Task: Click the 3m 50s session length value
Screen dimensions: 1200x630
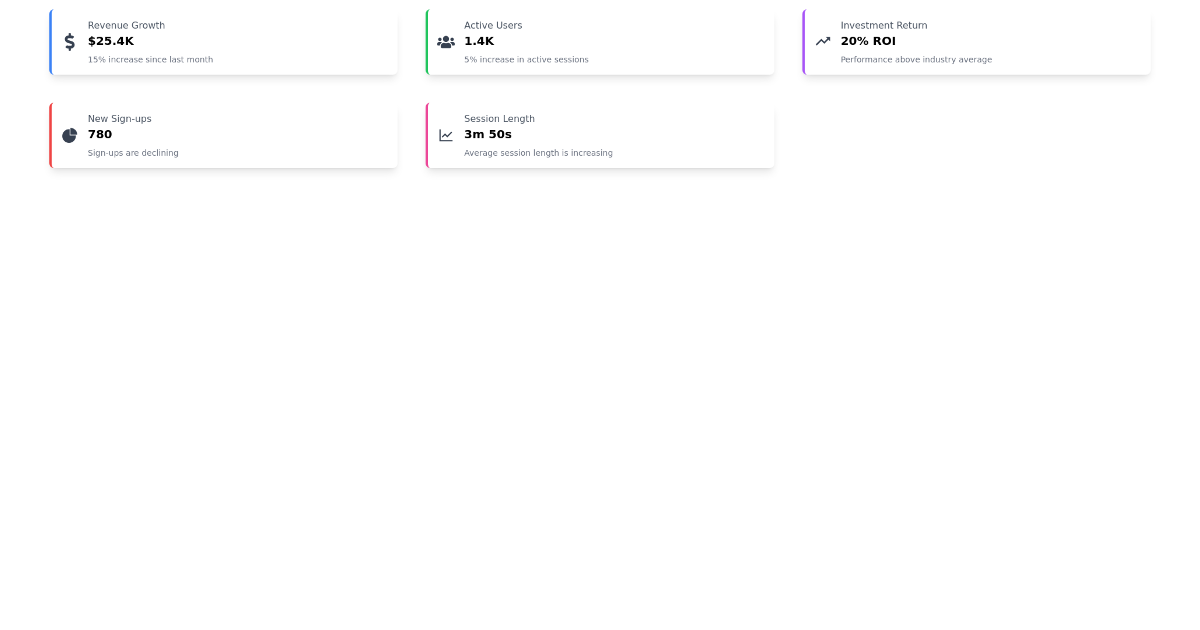Action: coord(487,134)
